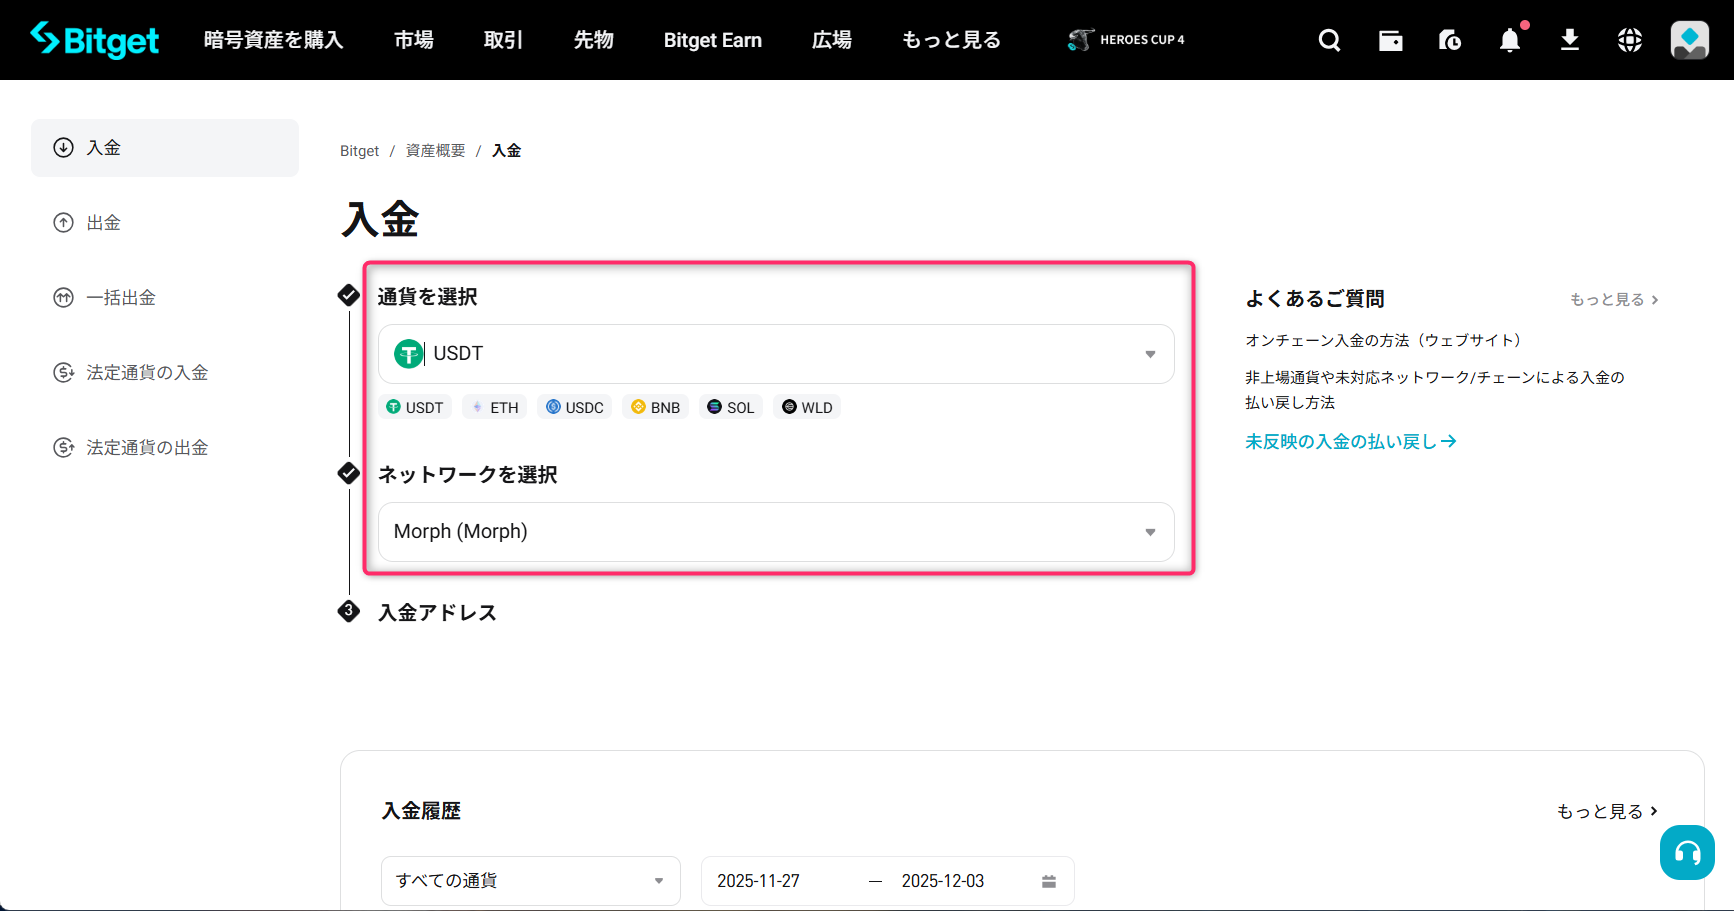Viewport: 1734px width, 911px height.
Task: Open the search icon in the navigation bar
Action: click(1330, 40)
